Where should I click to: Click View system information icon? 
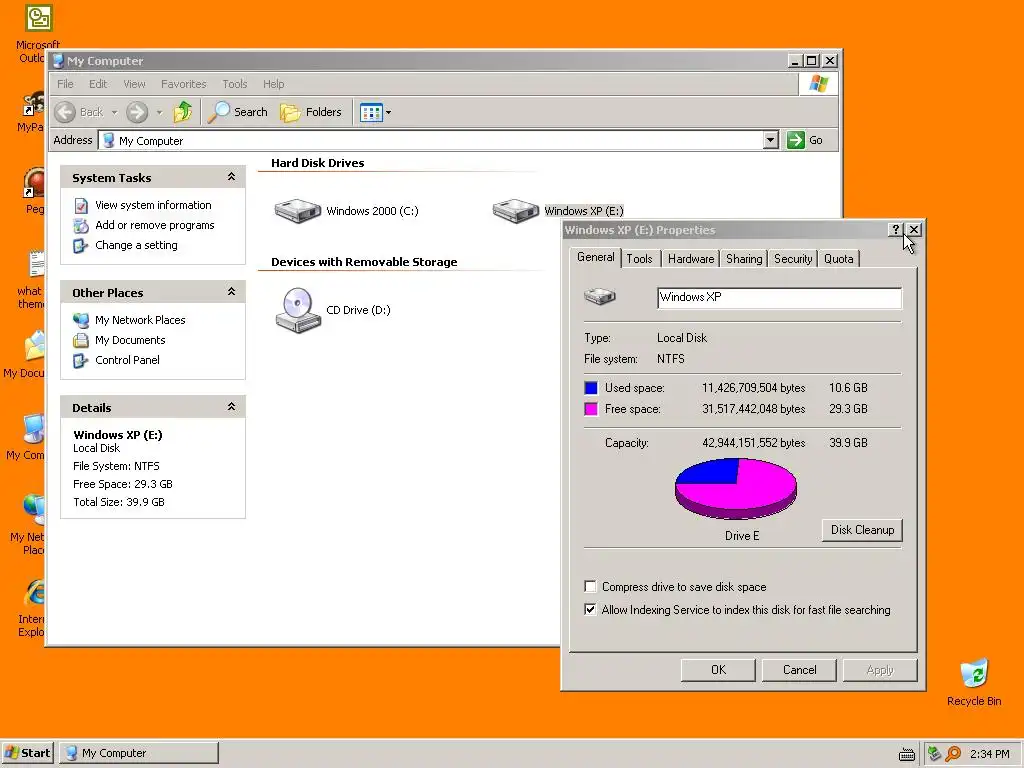[81, 205]
